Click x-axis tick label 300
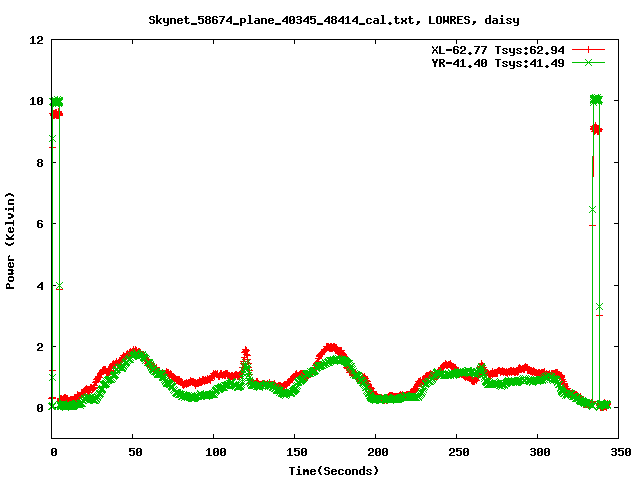Screen dimensions: 640x480 540,452
